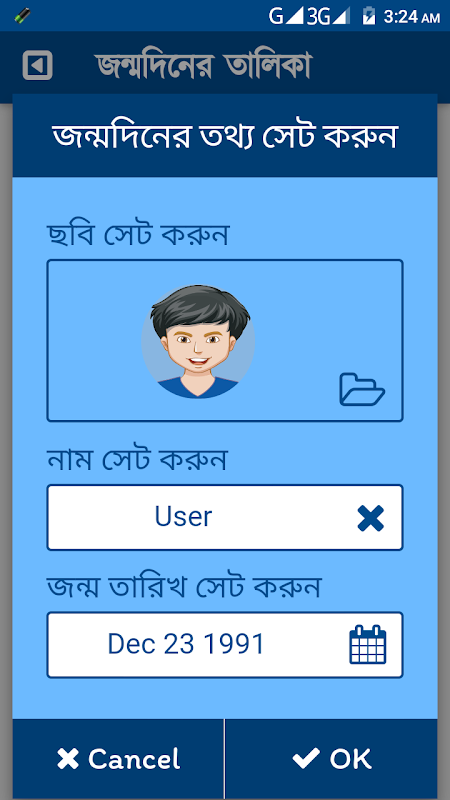Open the calendar date picker icon

[368, 644]
